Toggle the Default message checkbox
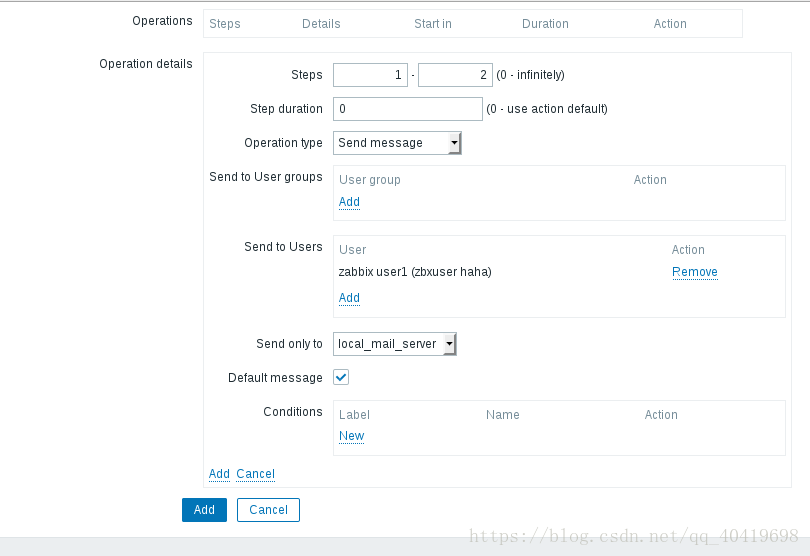810x556 pixels. tap(341, 377)
